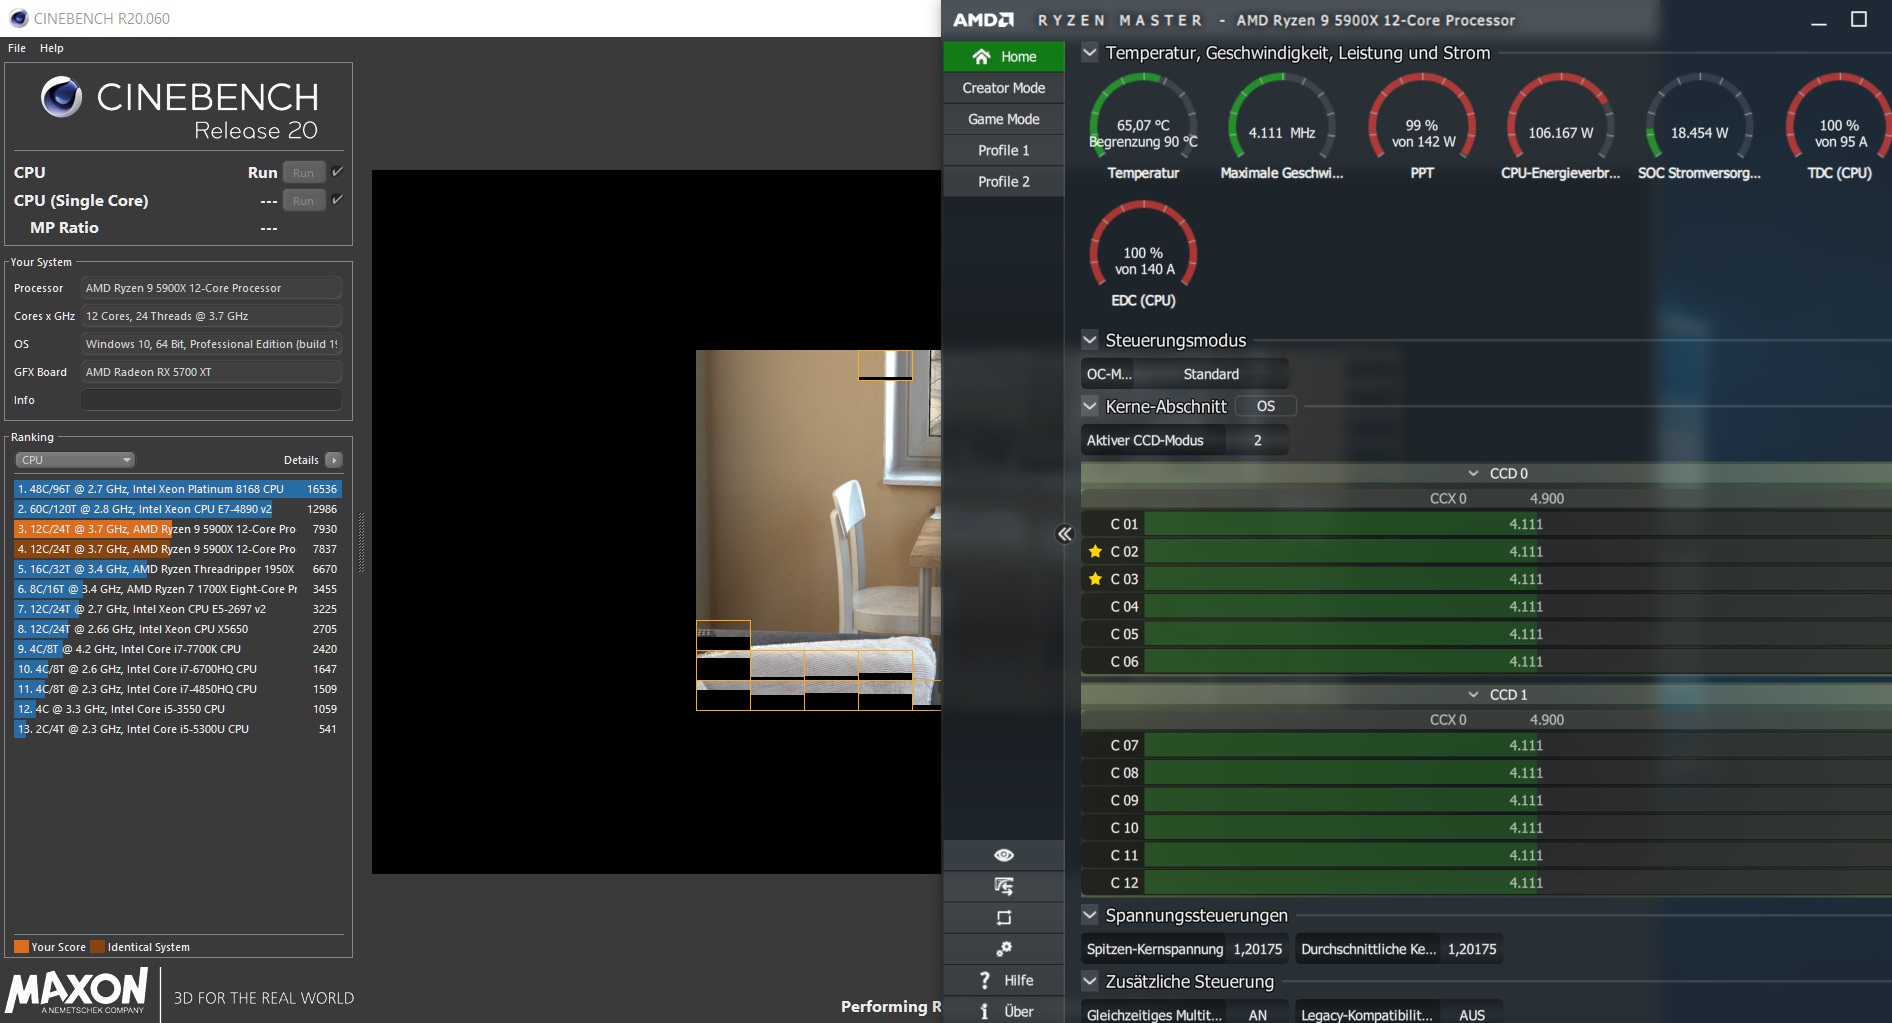Click the gold star next to C 03
This screenshot has height=1023, width=1892.
(1095, 579)
